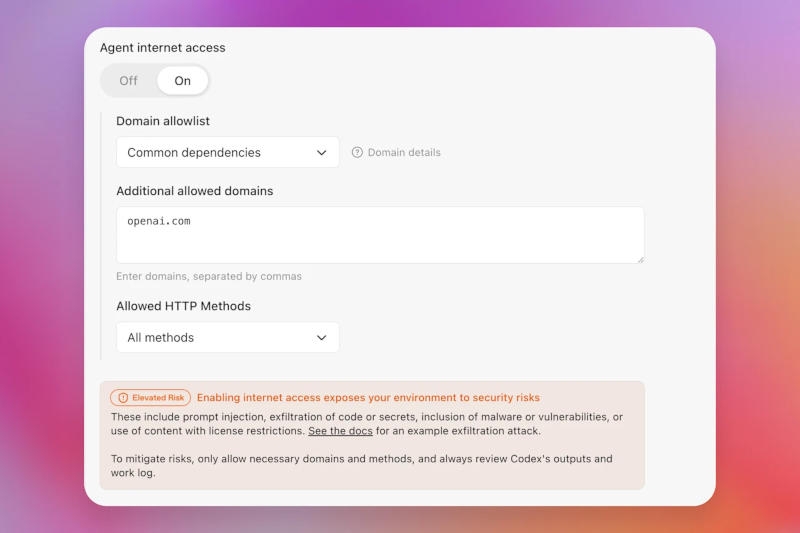This screenshot has width=800, height=533.
Task: Click the 'Agent internet access' heading
Action: pyautogui.click(x=163, y=48)
